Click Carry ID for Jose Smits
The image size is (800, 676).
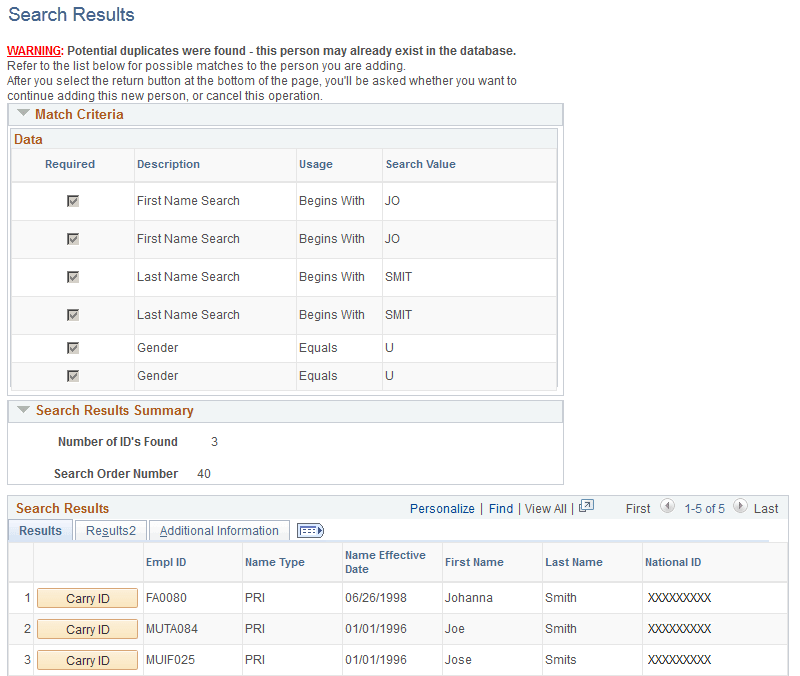point(87,659)
